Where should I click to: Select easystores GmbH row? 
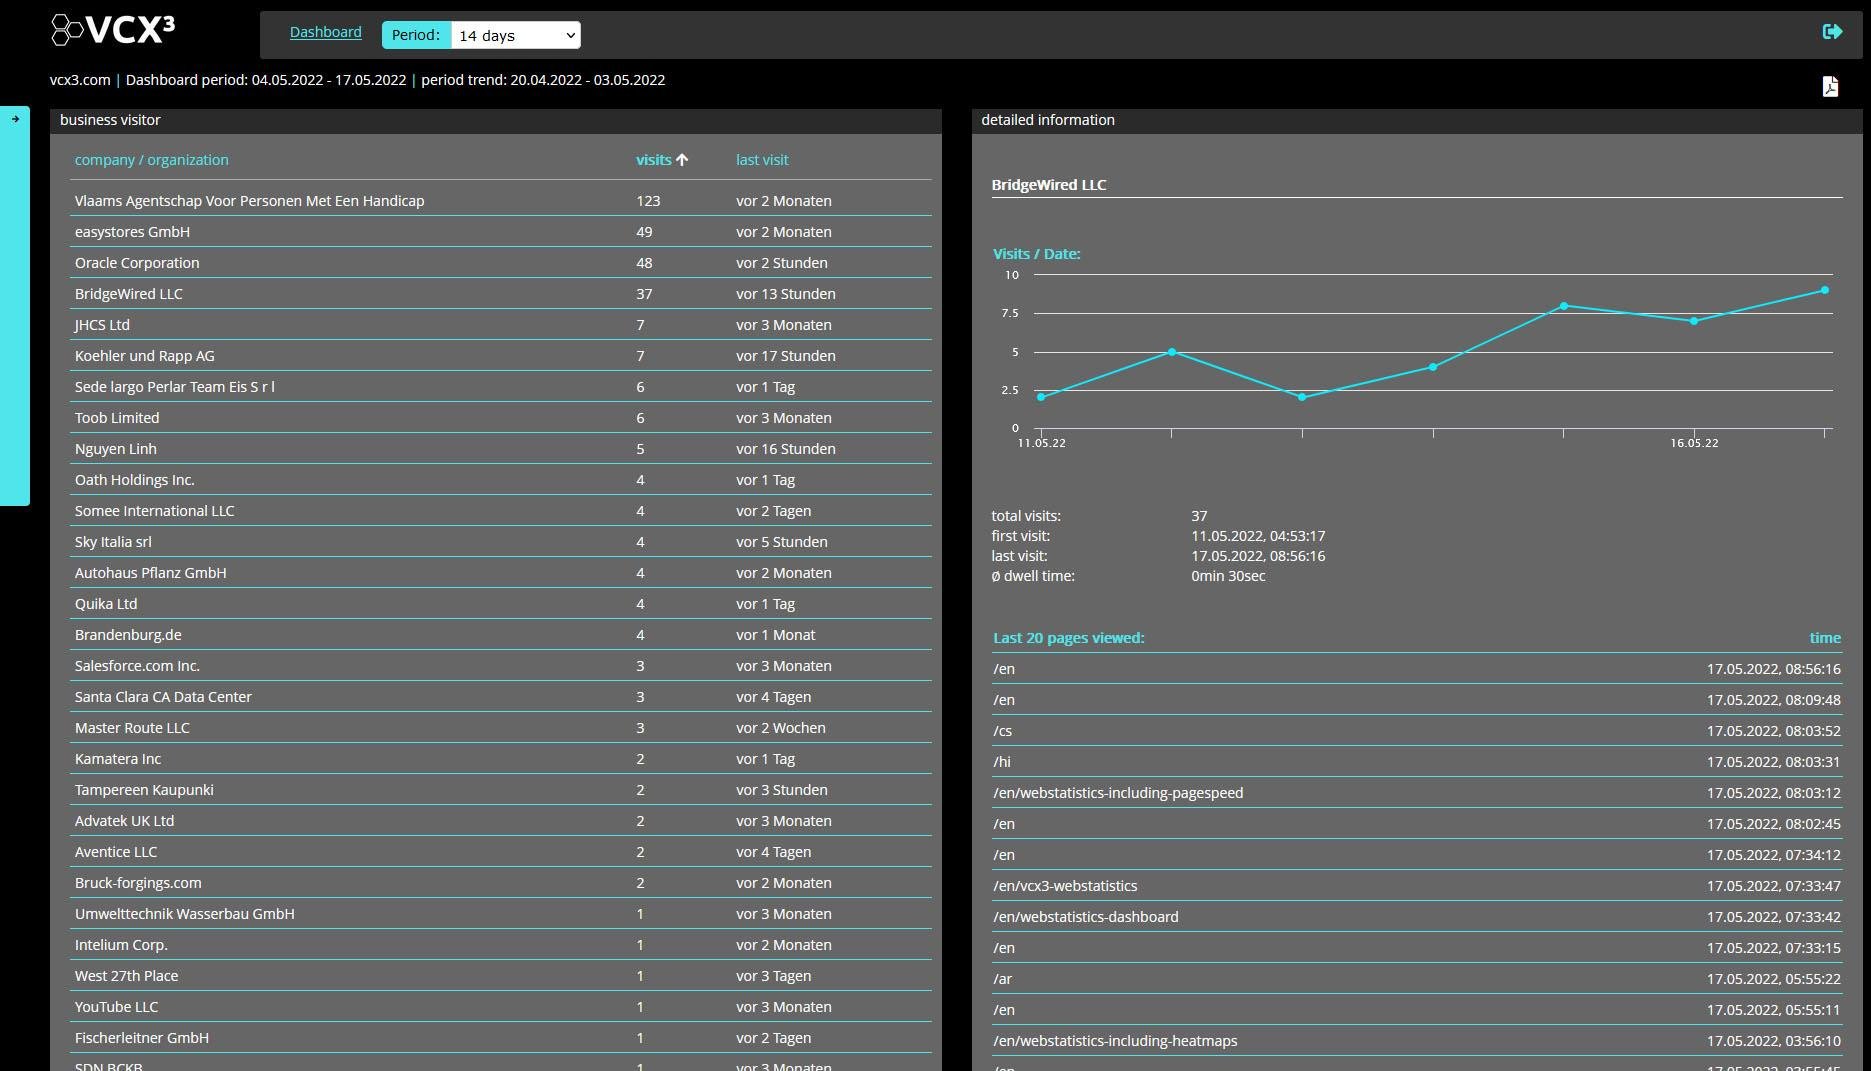[x=500, y=232]
